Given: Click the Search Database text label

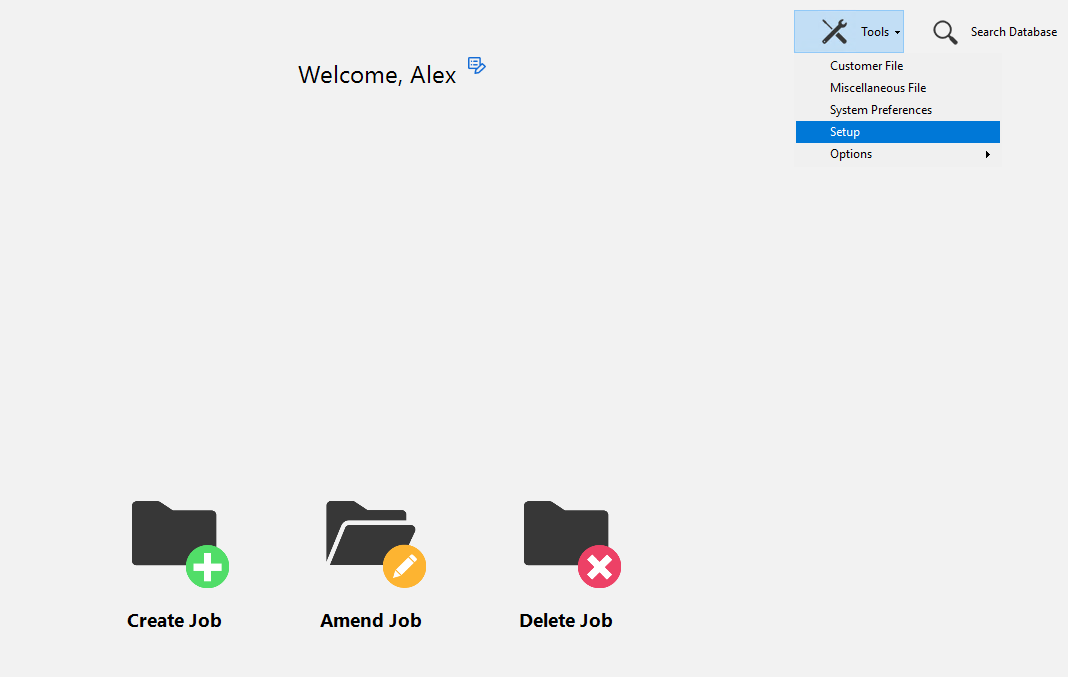Looking at the screenshot, I should [1013, 32].
